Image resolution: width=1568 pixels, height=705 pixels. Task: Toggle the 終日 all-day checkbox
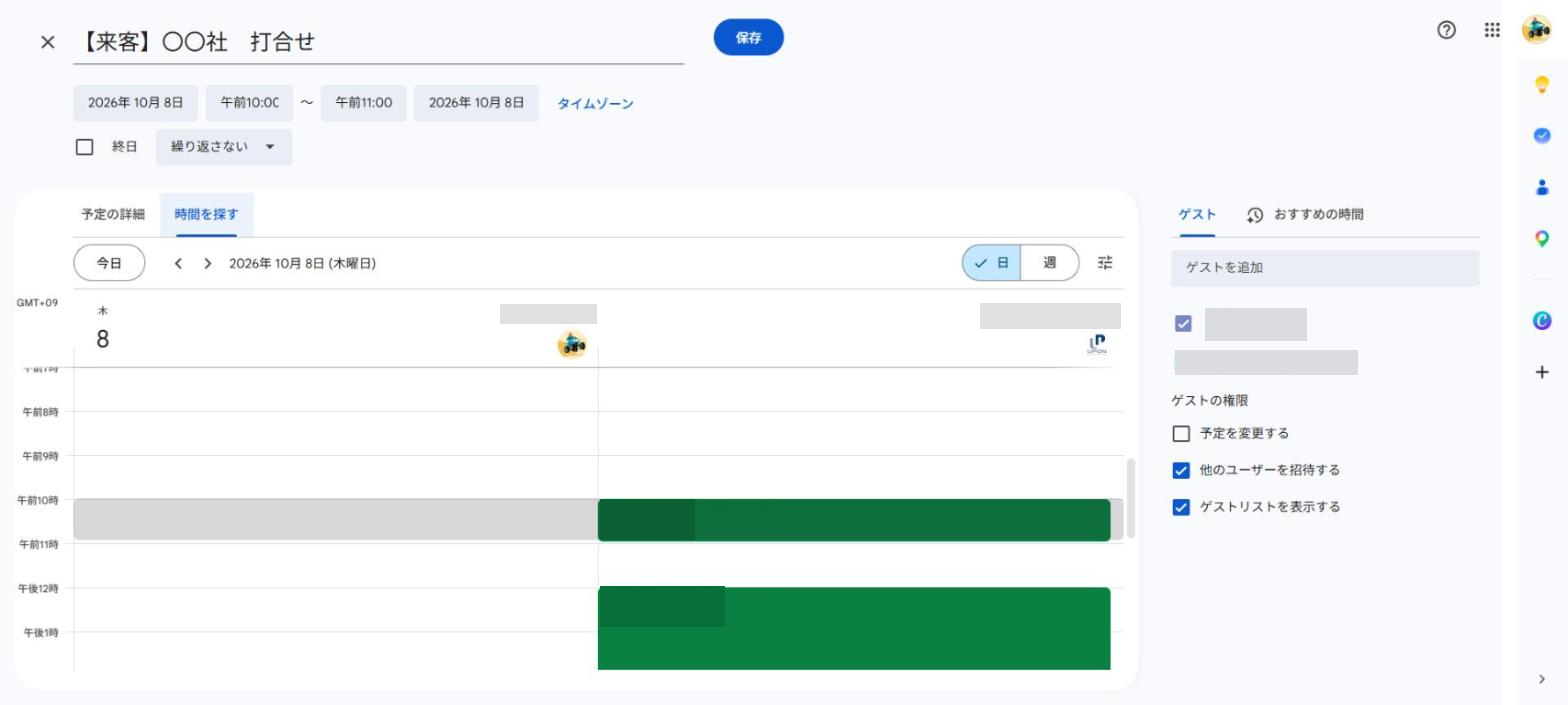click(85, 147)
